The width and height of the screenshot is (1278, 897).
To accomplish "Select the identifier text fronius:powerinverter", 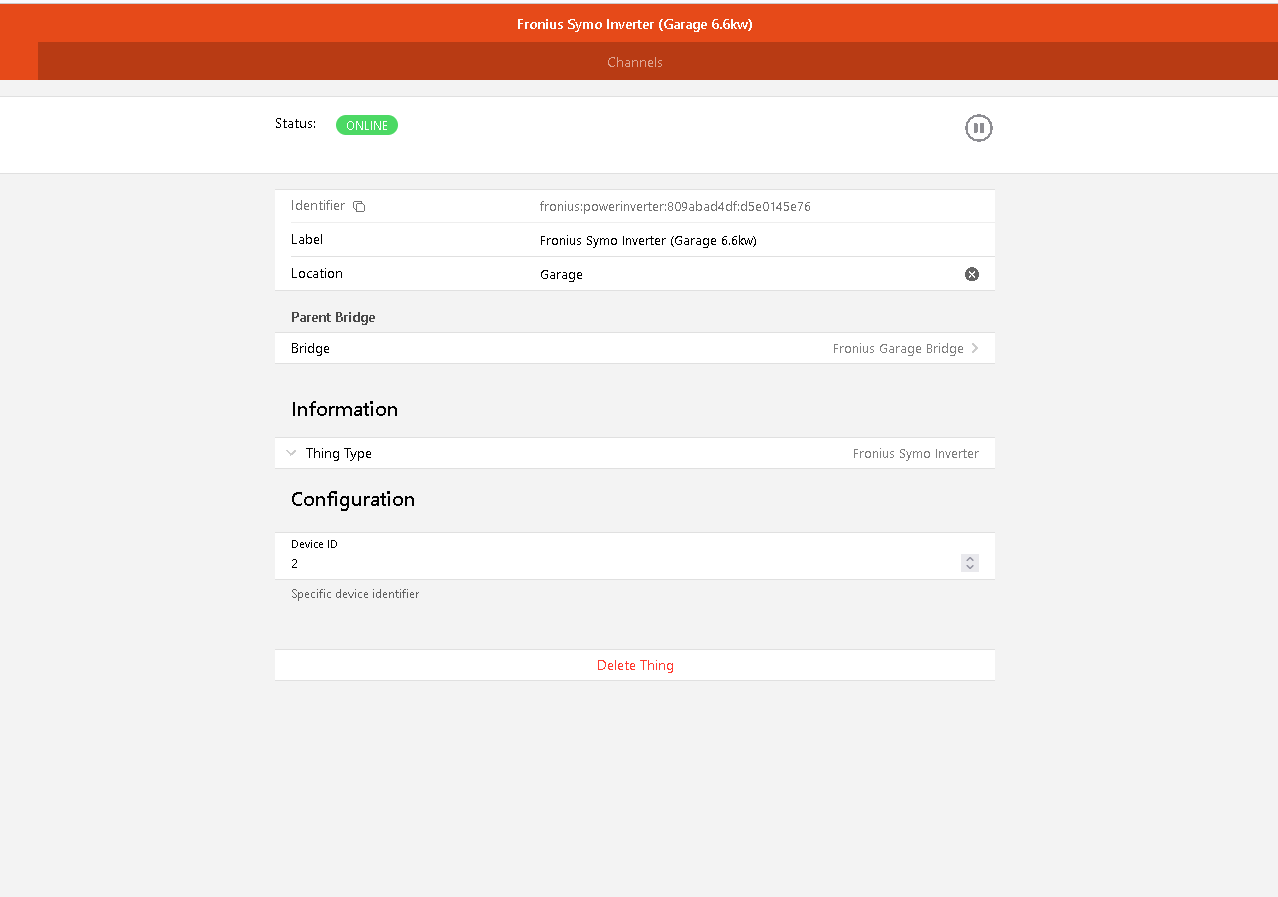I will [675, 207].
